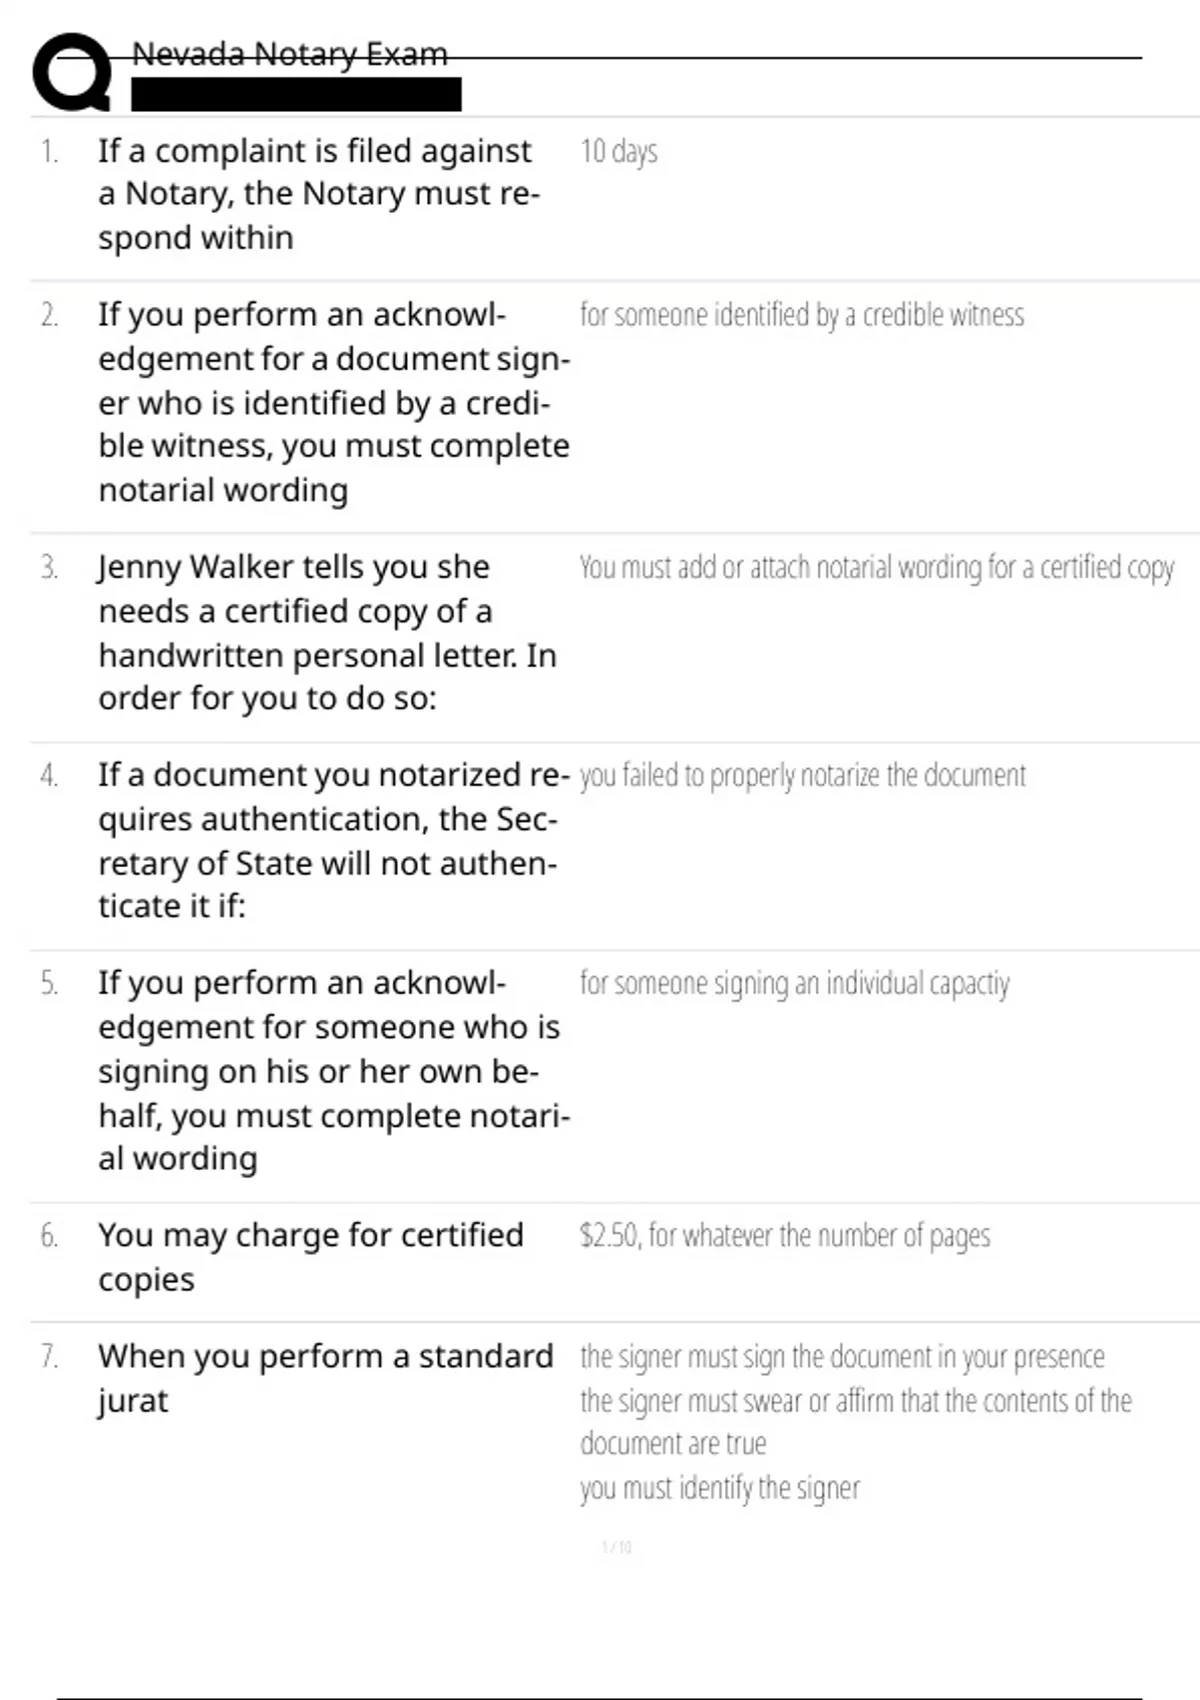Click the 'You must add or attach notarial wording' answer
The width and height of the screenshot is (1200, 1700).
pos(876,568)
